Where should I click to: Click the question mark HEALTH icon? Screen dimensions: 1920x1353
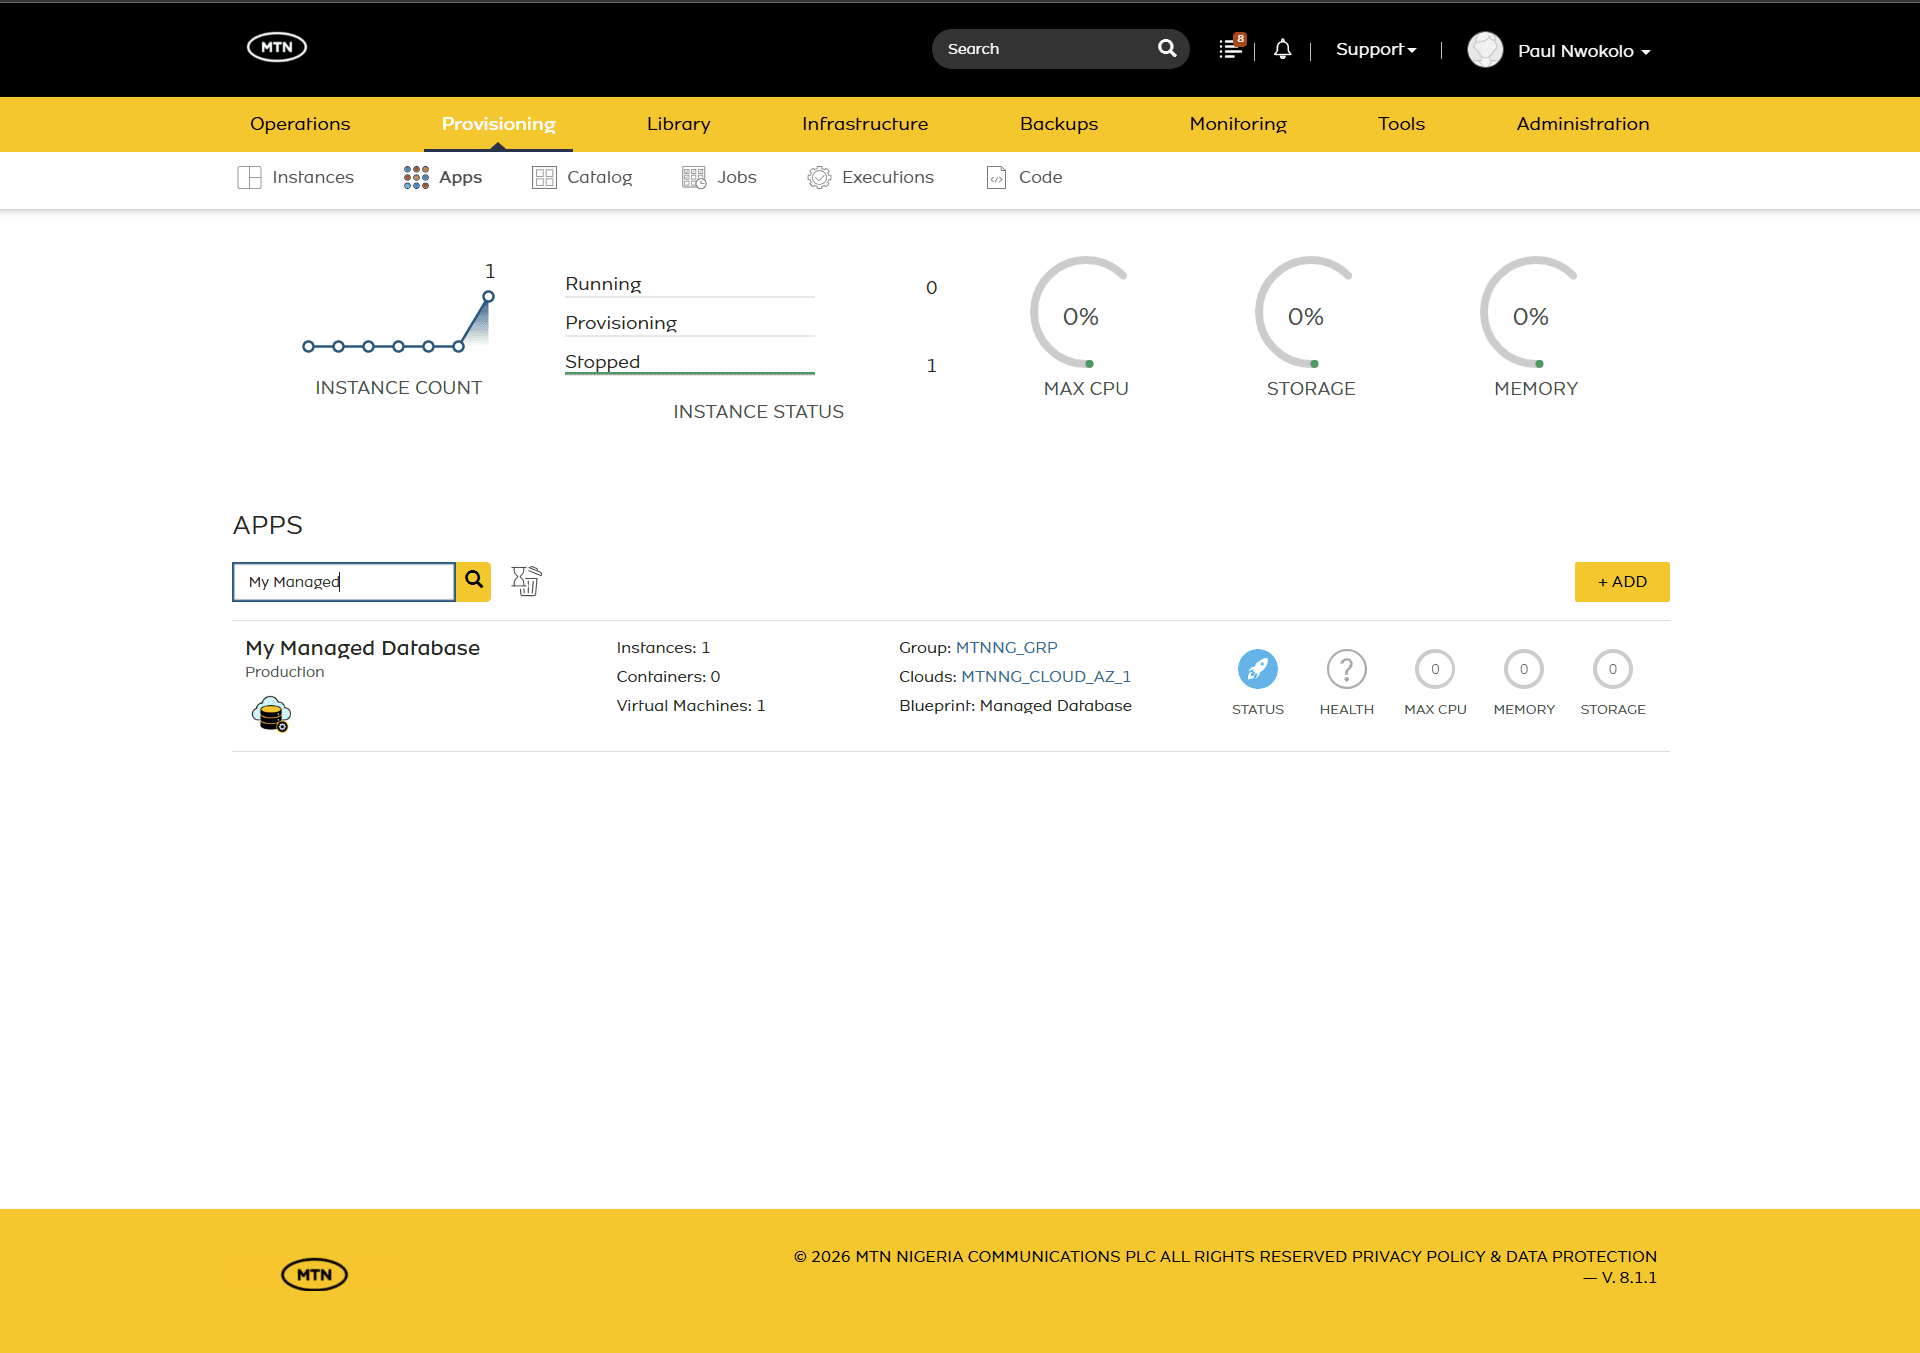click(x=1346, y=669)
